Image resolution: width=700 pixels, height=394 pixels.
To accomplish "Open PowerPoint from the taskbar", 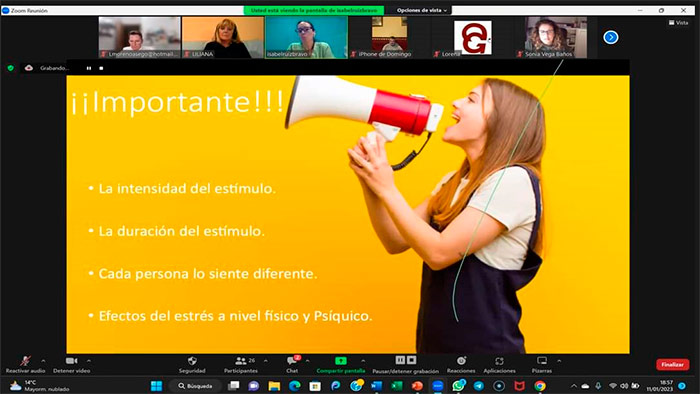I will [417, 386].
